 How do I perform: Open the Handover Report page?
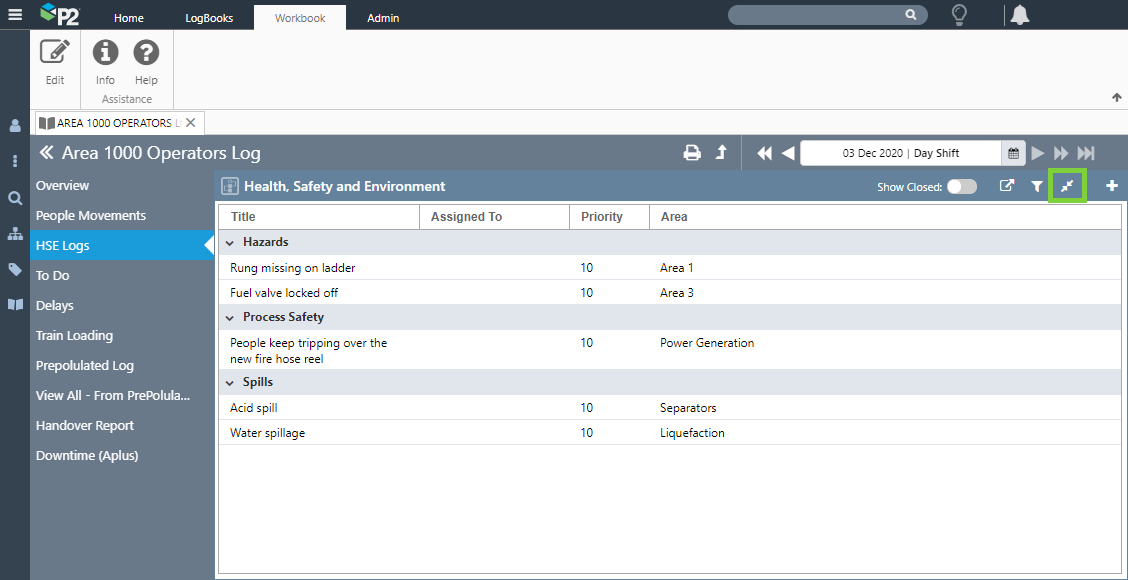point(85,425)
